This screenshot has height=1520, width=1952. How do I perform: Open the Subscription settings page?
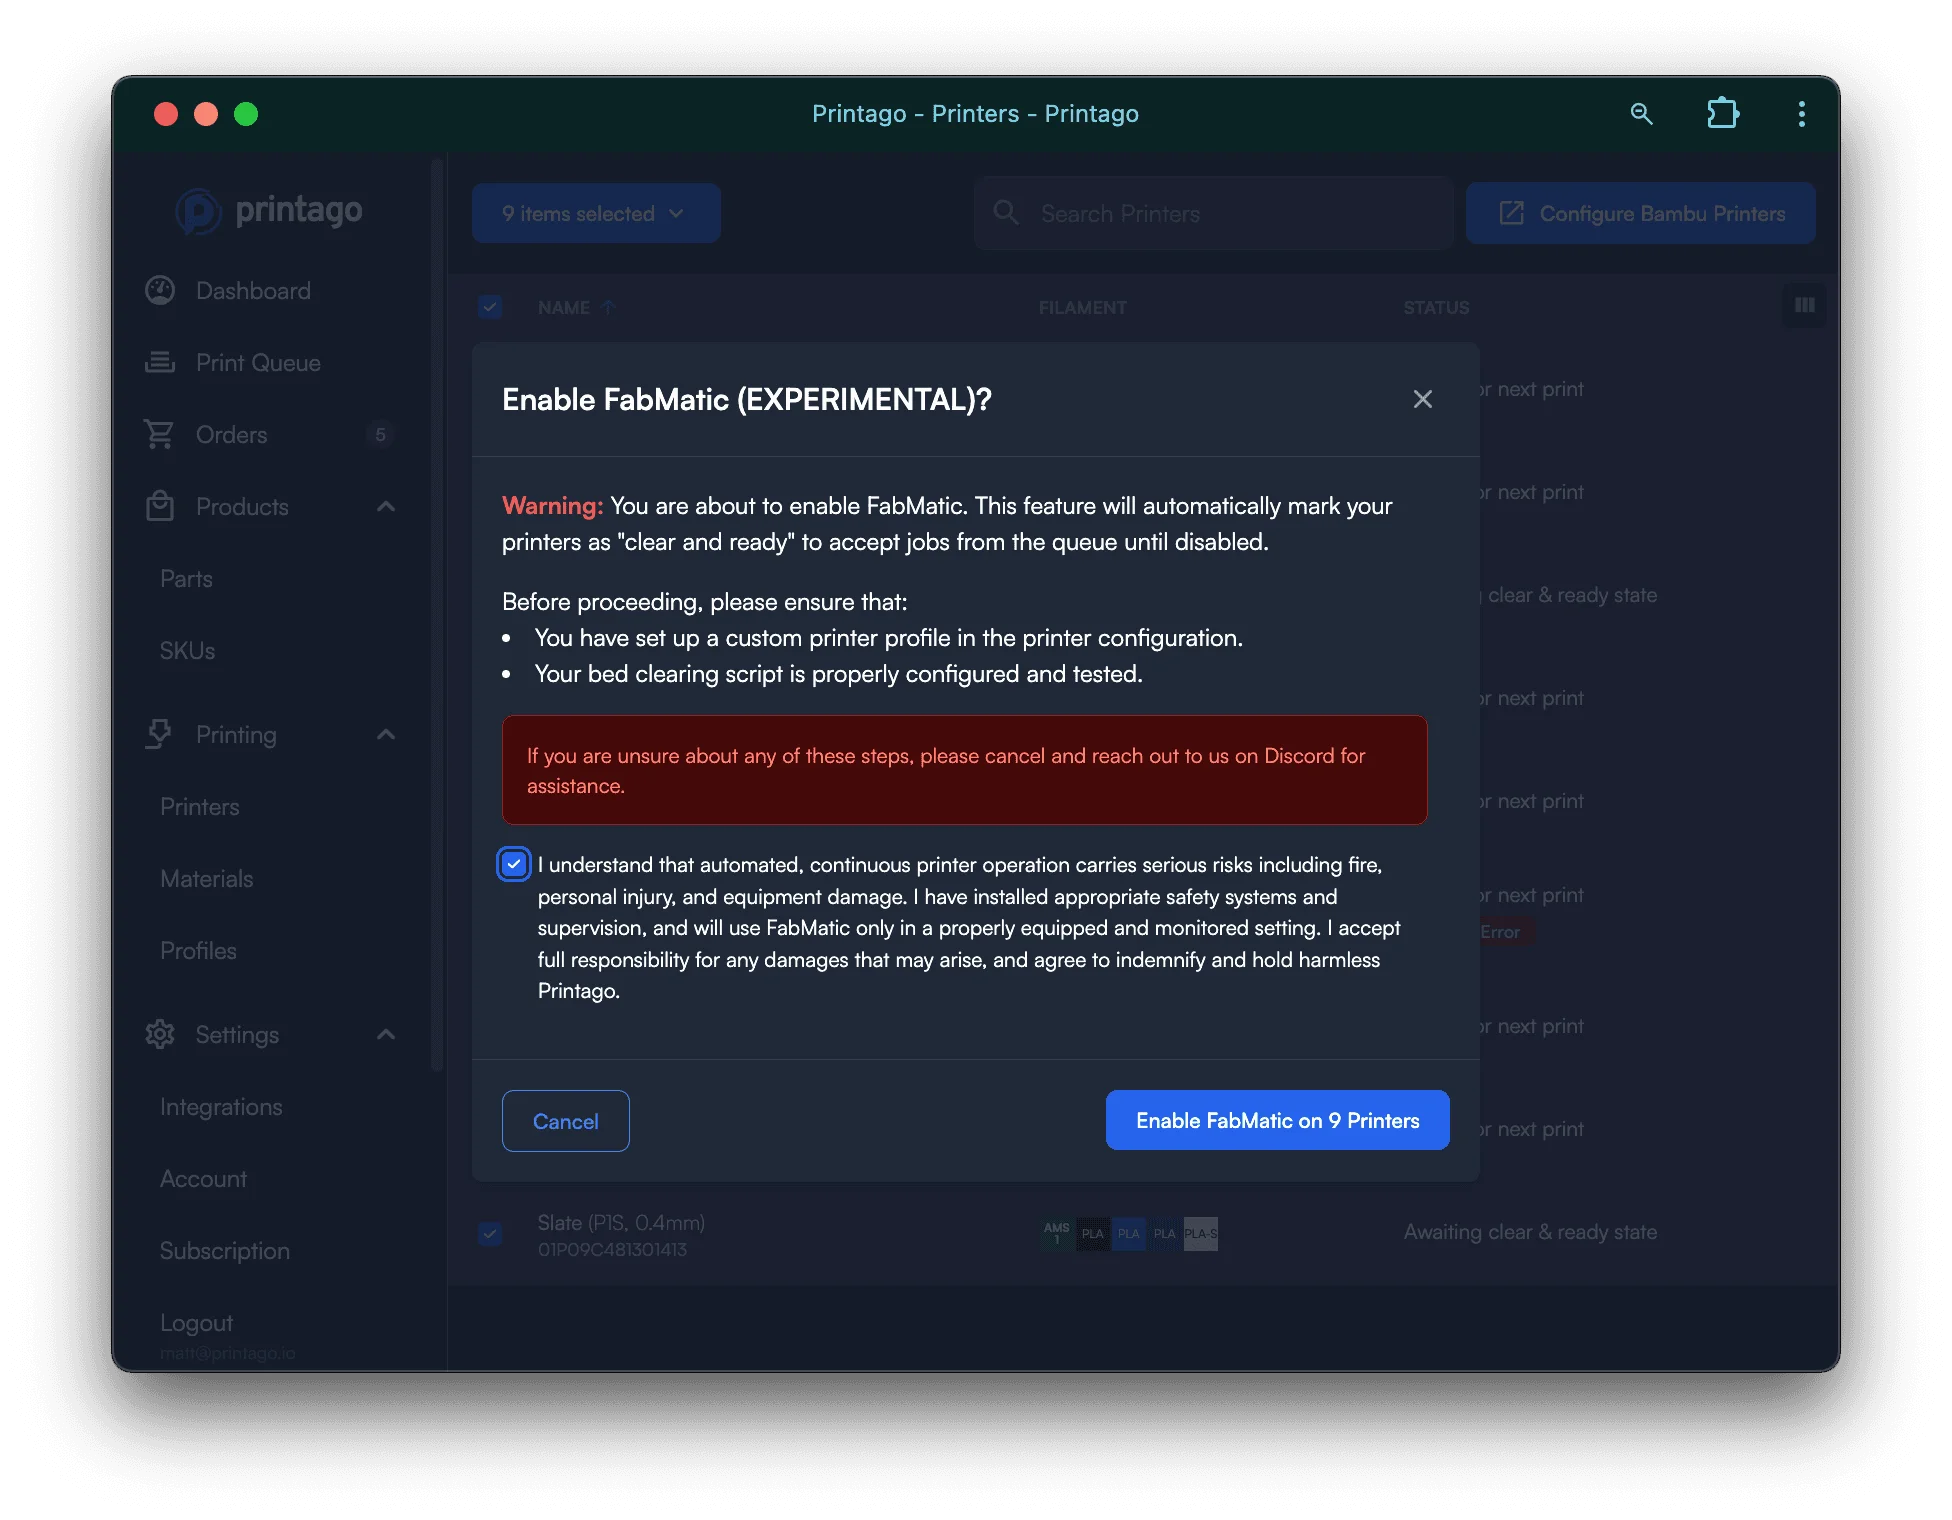coord(224,1250)
